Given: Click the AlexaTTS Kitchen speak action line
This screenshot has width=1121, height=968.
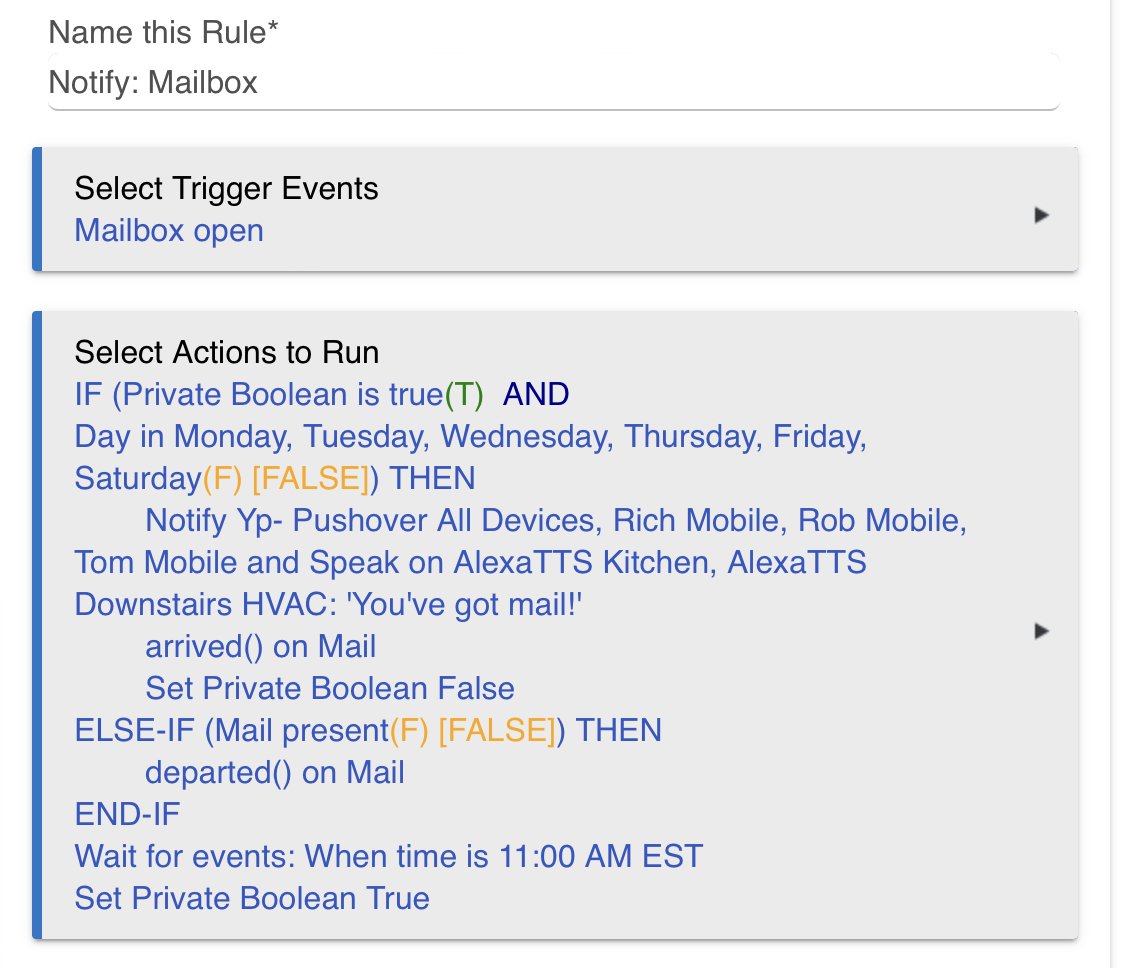Looking at the screenshot, I should (470, 563).
